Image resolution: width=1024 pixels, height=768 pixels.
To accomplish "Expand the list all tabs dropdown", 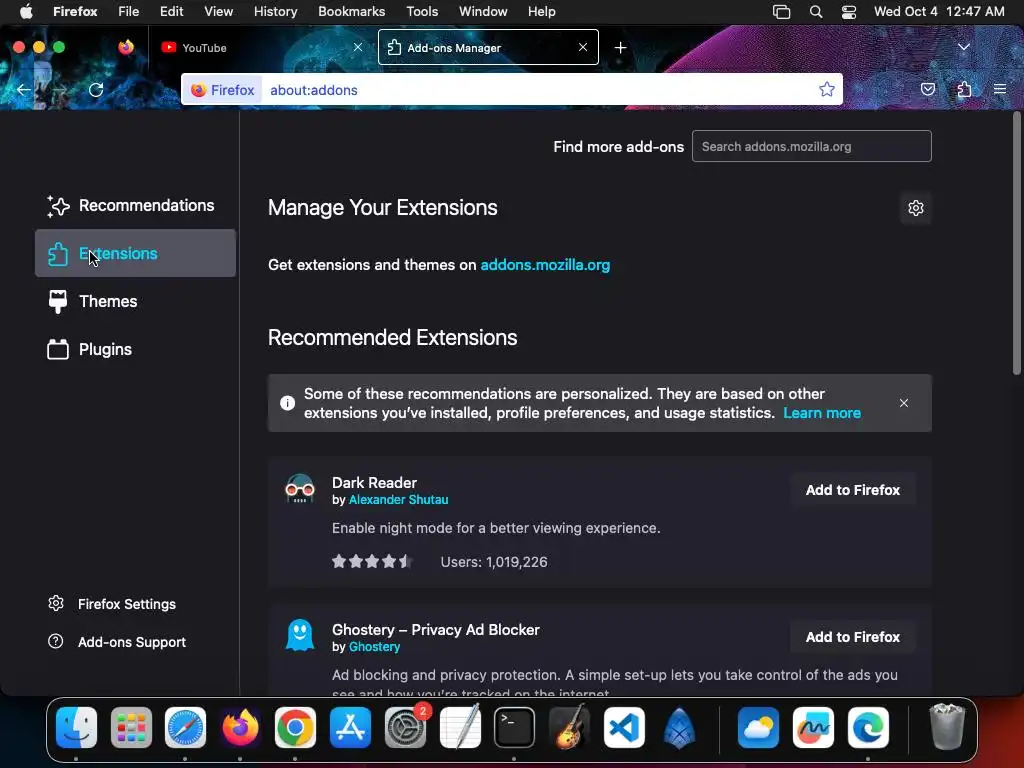I will (964, 47).
